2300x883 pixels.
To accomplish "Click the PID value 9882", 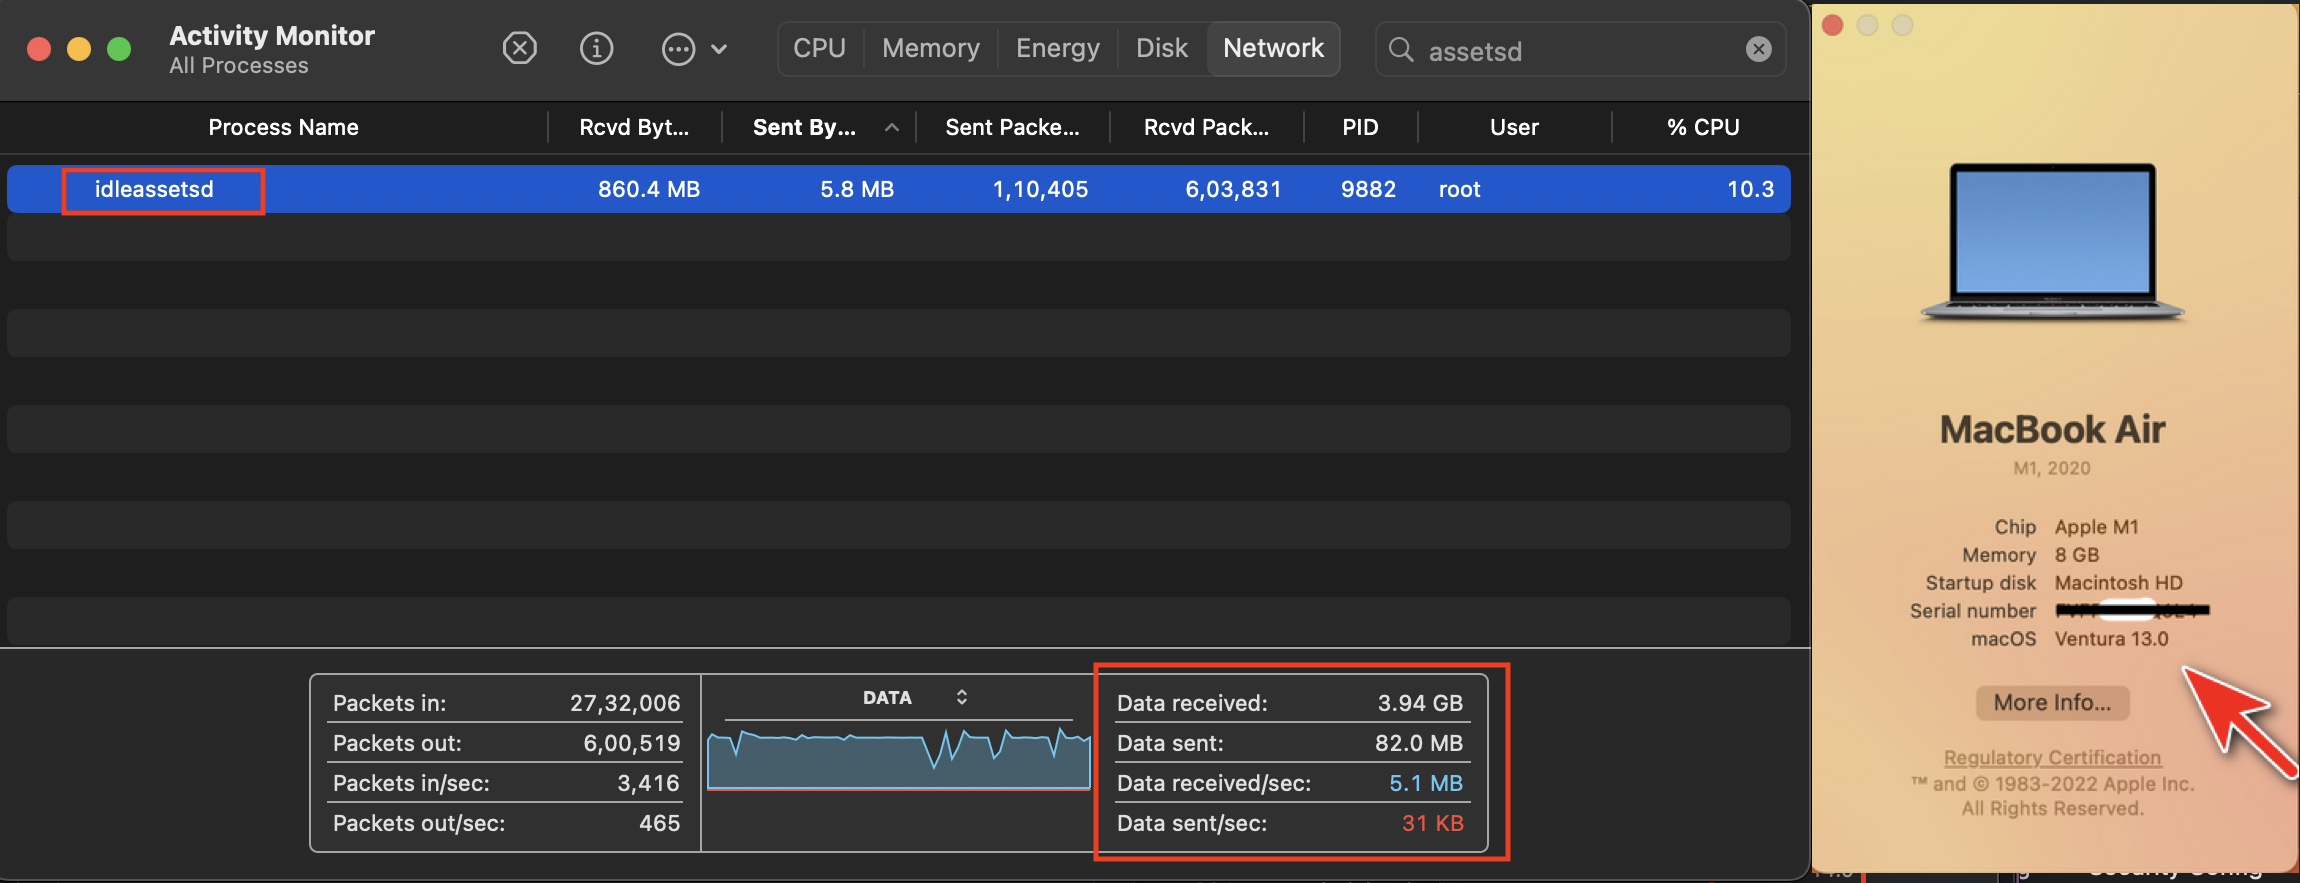I will tap(1368, 189).
